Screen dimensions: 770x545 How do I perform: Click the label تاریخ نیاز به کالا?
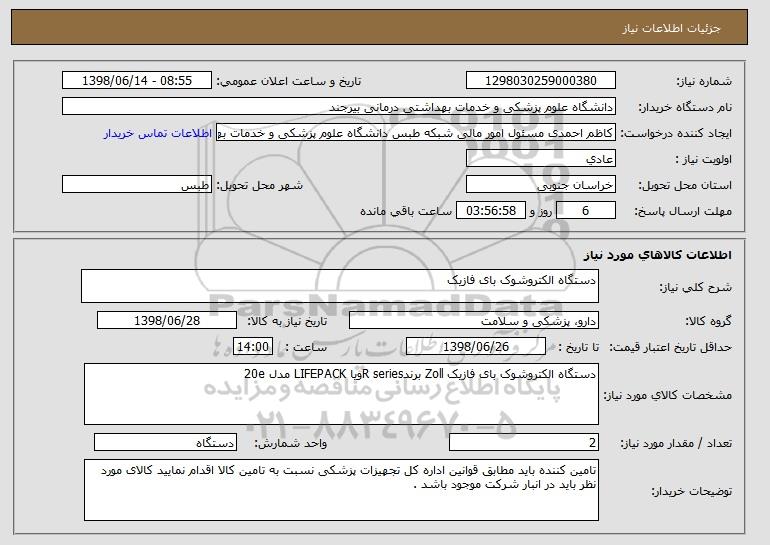pyautogui.click(x=287, y=321)
